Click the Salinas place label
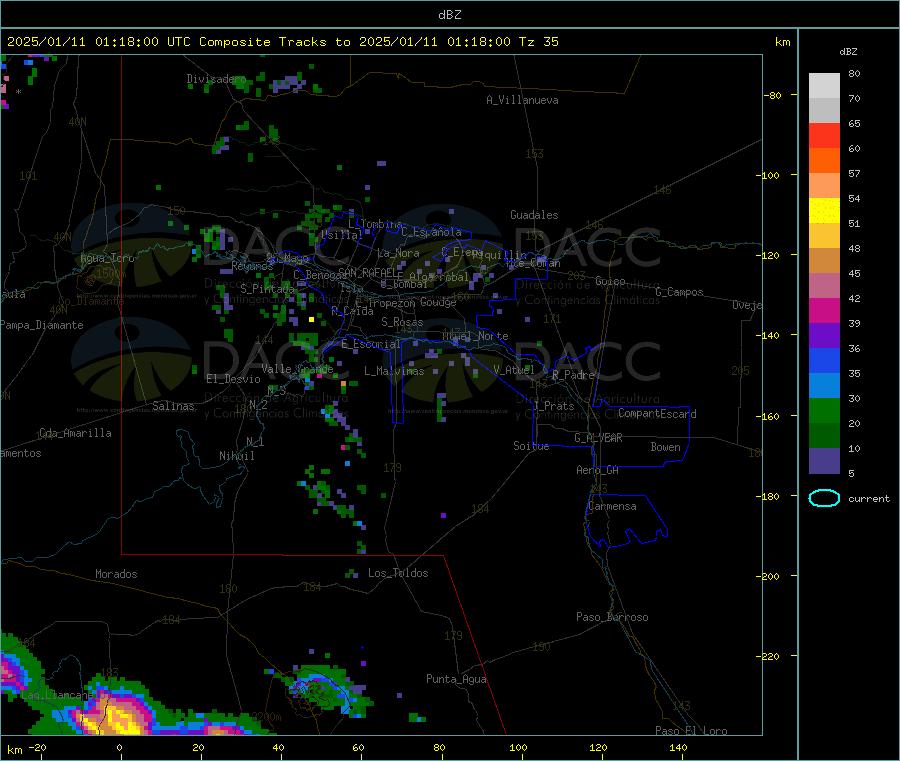Viewport: 900px width, 761px height. tap(173, 406)
